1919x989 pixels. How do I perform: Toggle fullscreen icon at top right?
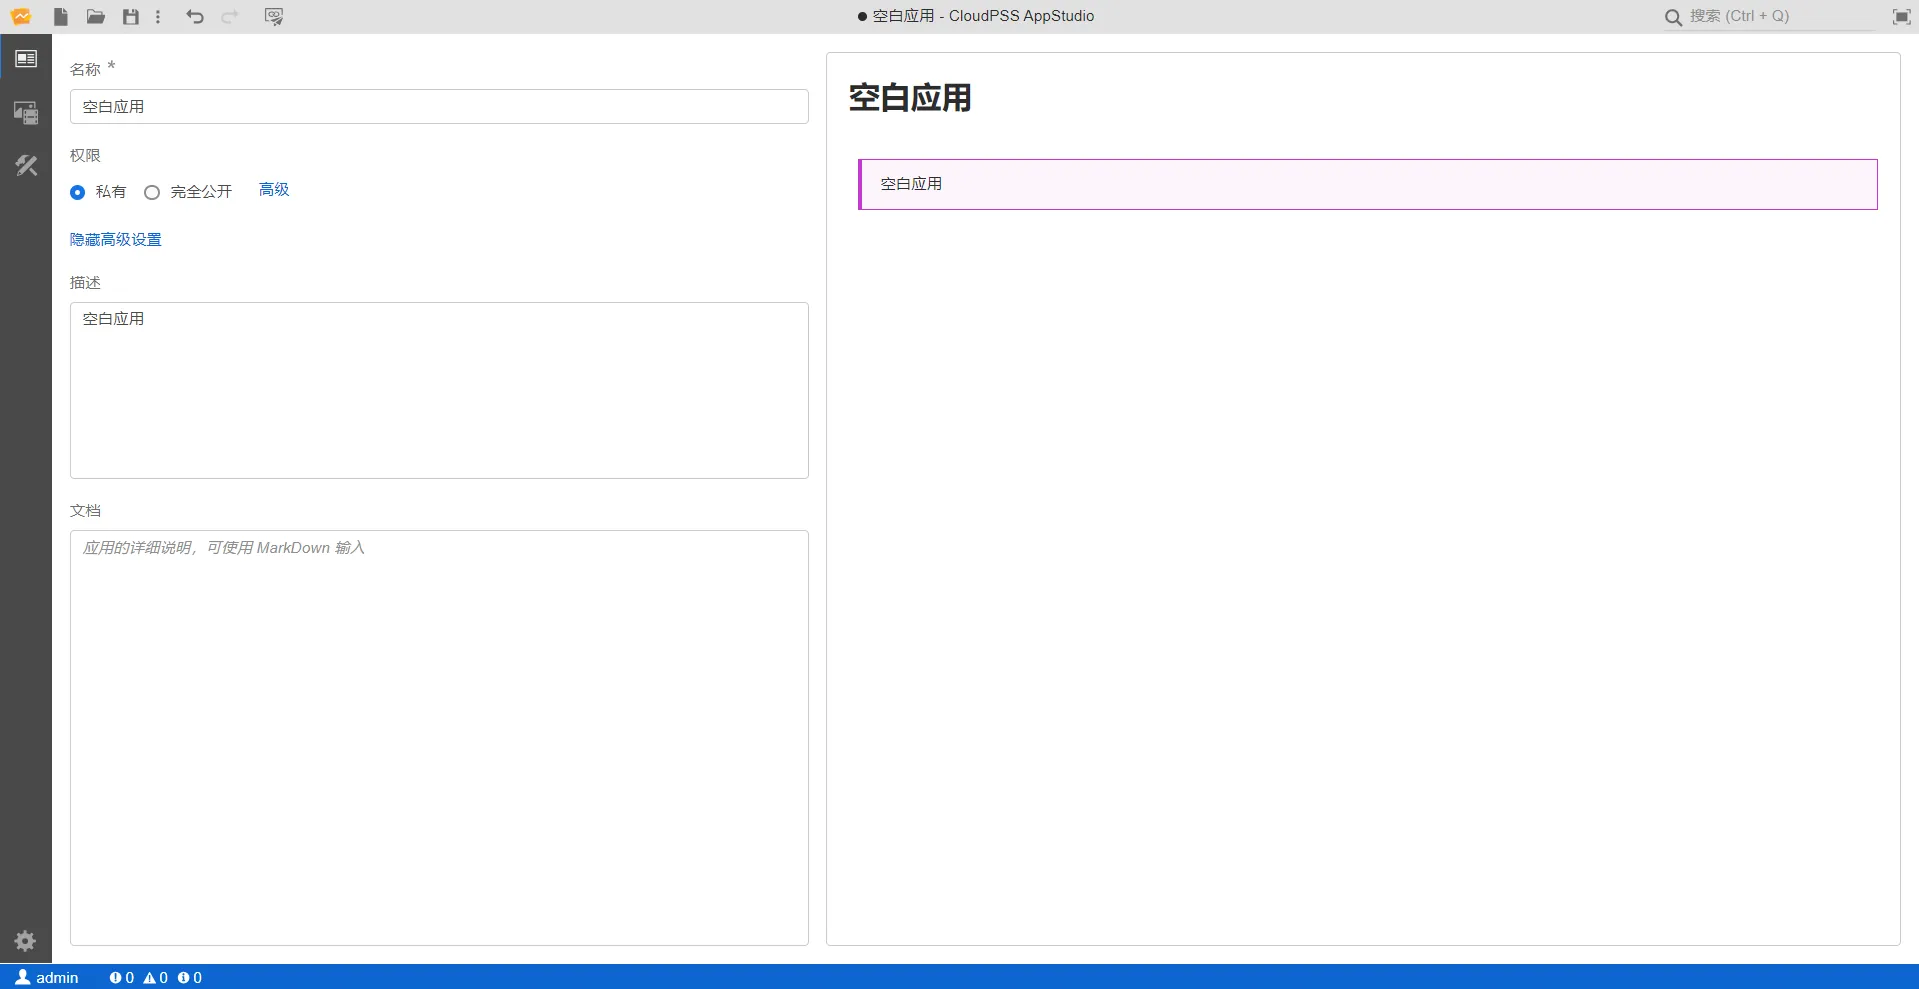[x=1902, y=16]
